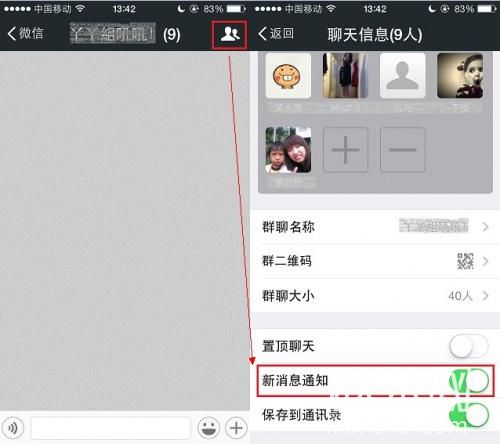Disable 新消息通知 switch
The image size is (500, 444).
[469, 380]
